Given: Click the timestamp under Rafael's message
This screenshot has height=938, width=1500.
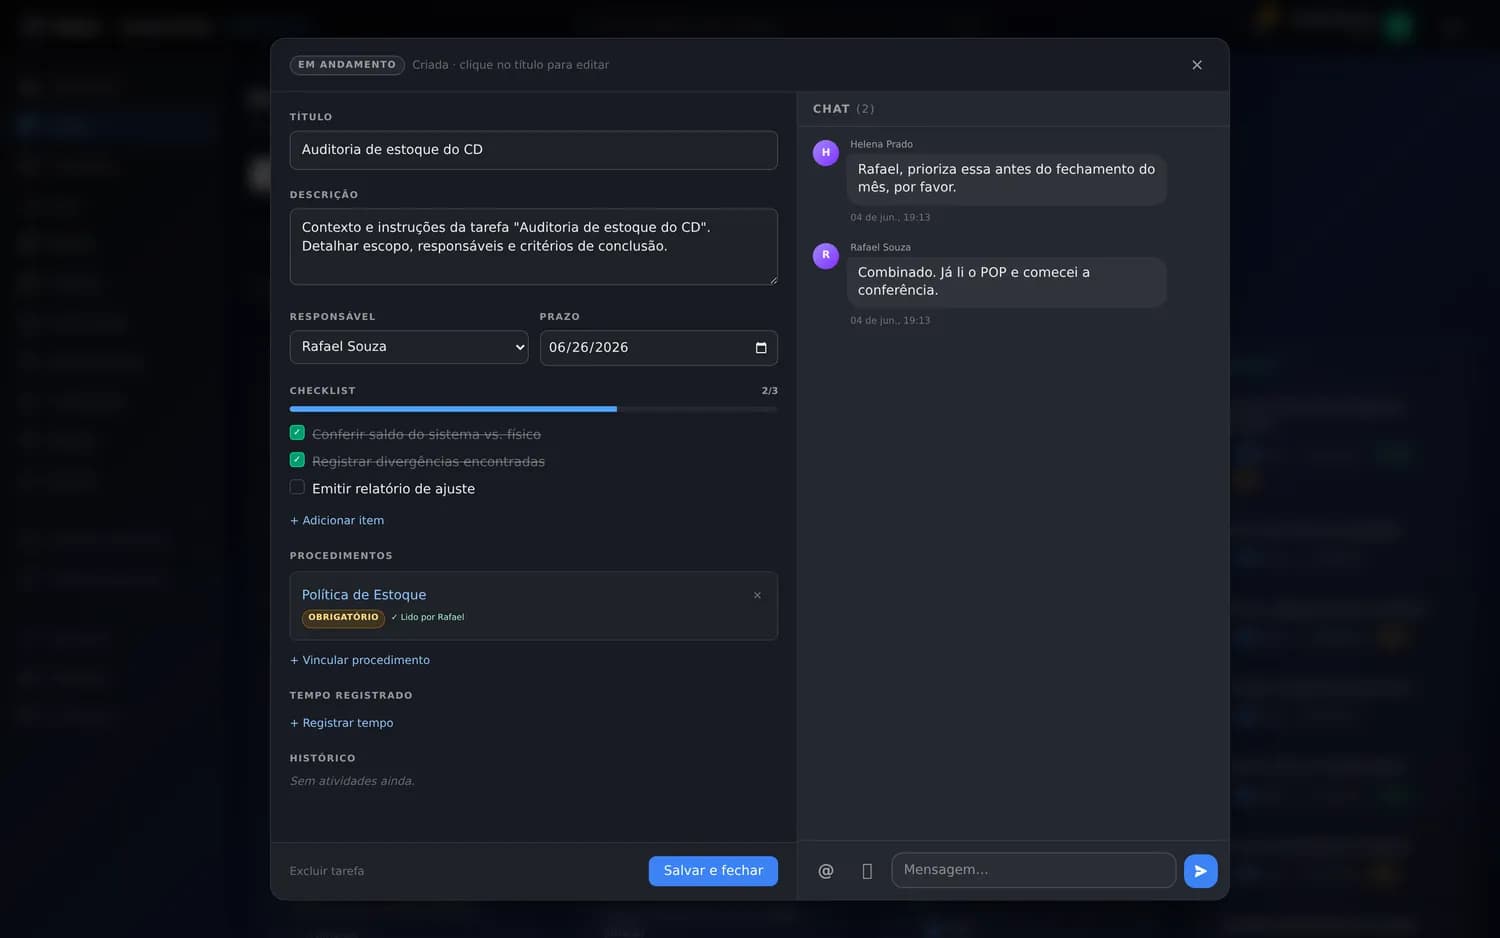Looking at the screenshot, I should 890,321.
